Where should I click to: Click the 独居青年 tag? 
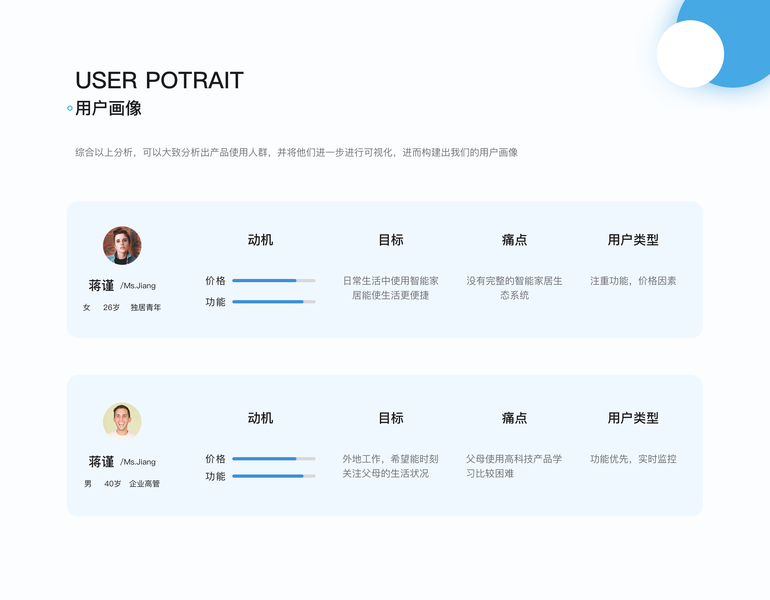[145, 307]
